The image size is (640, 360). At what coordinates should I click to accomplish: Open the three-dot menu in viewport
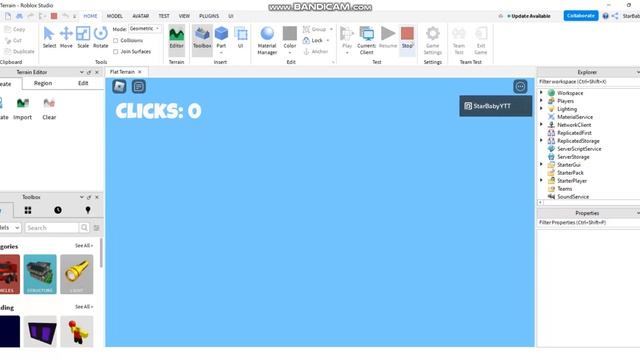click(520, 87)
